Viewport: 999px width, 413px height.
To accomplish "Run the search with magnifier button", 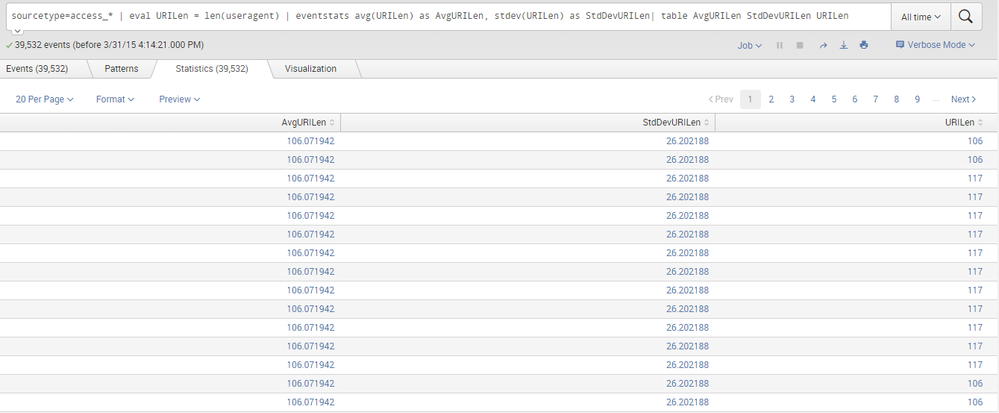I will (x=966, y=17).
